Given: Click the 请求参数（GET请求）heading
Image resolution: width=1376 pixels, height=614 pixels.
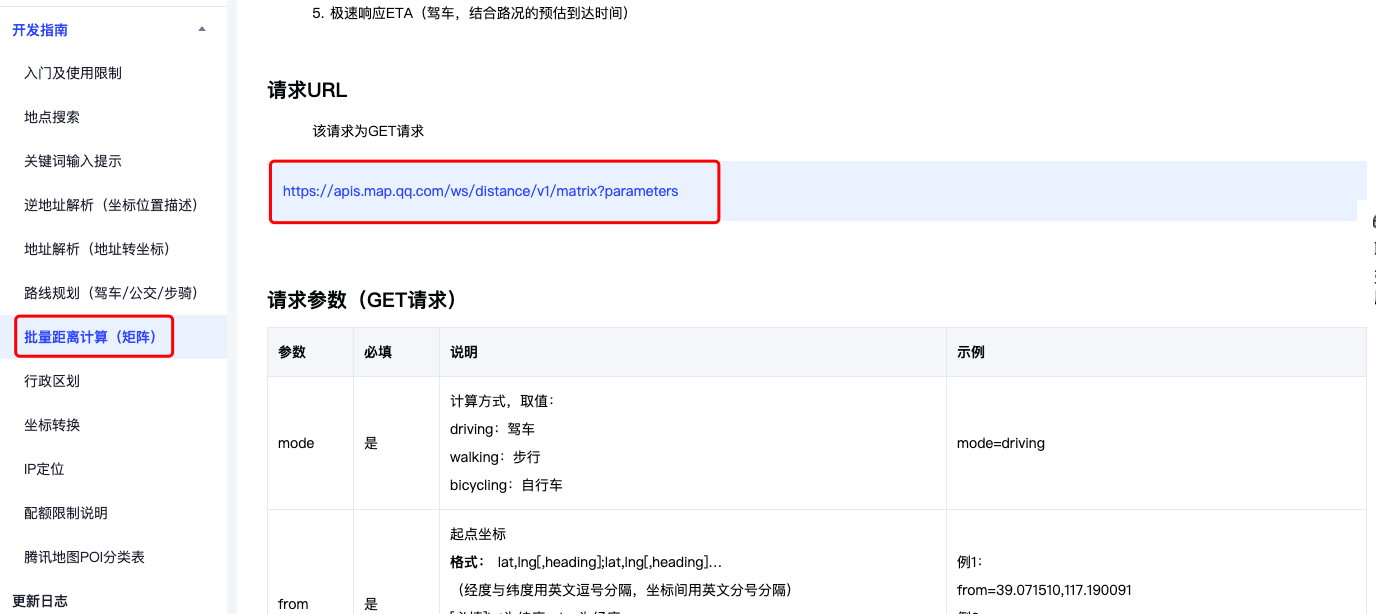Looking at the screenshot, I should [x=362, y=300].
